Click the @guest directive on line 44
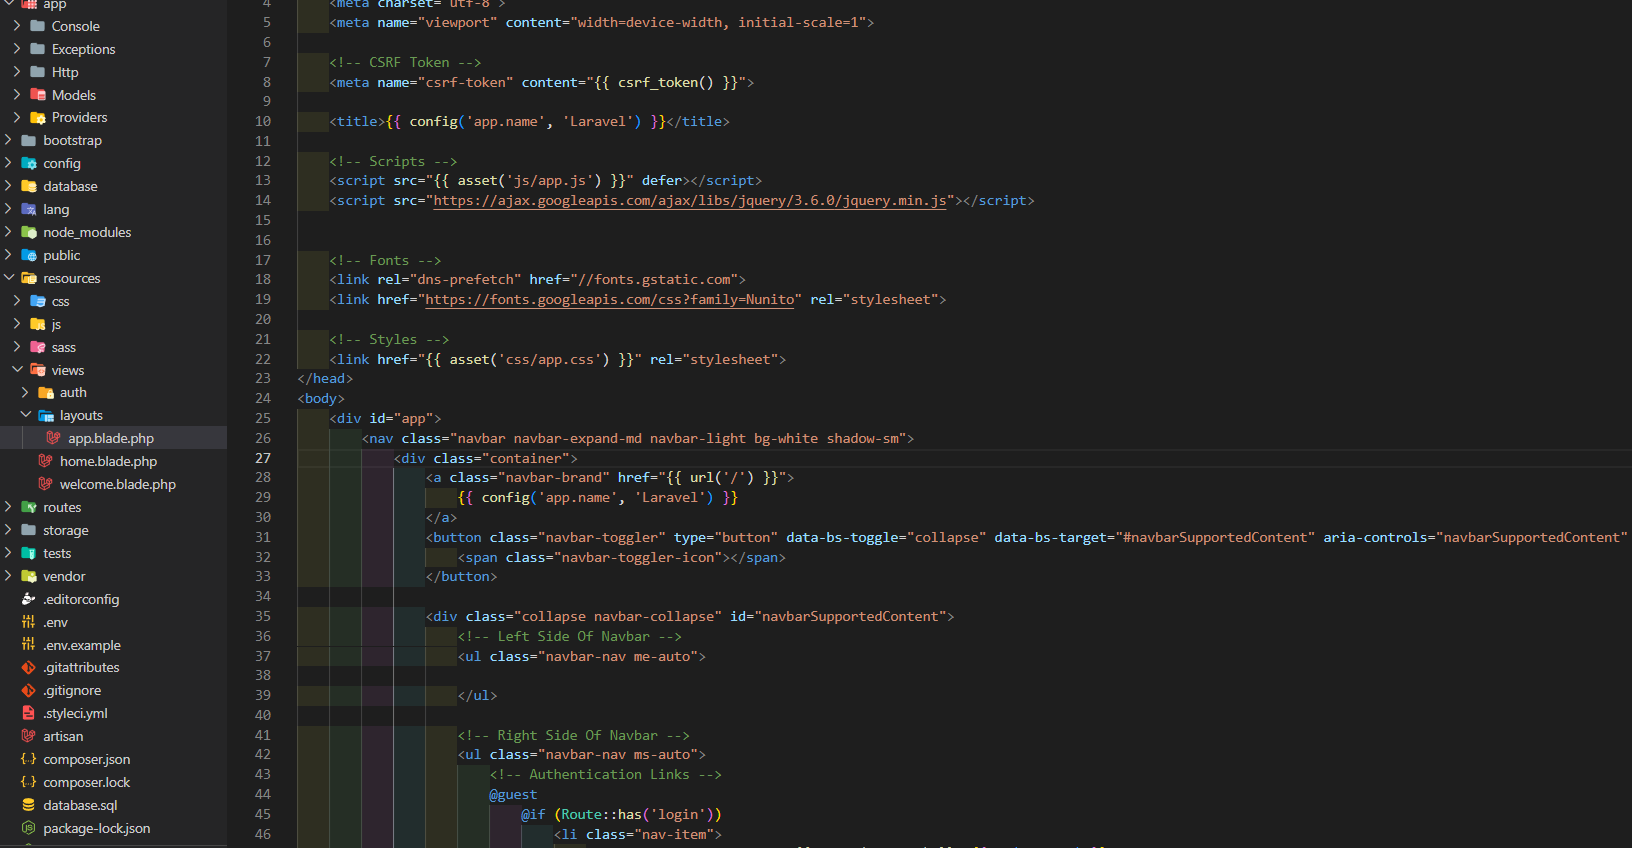 (x=513, y=794)
